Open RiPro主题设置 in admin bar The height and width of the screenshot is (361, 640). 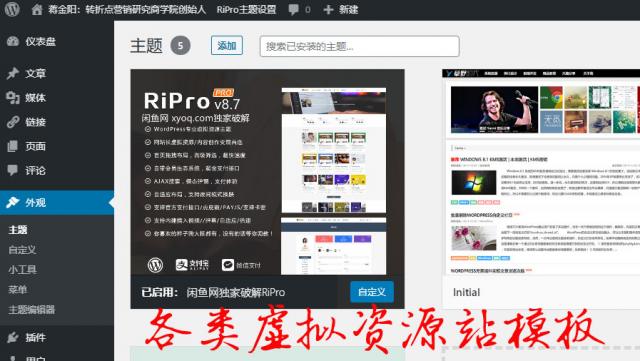(x=246, y=9)
